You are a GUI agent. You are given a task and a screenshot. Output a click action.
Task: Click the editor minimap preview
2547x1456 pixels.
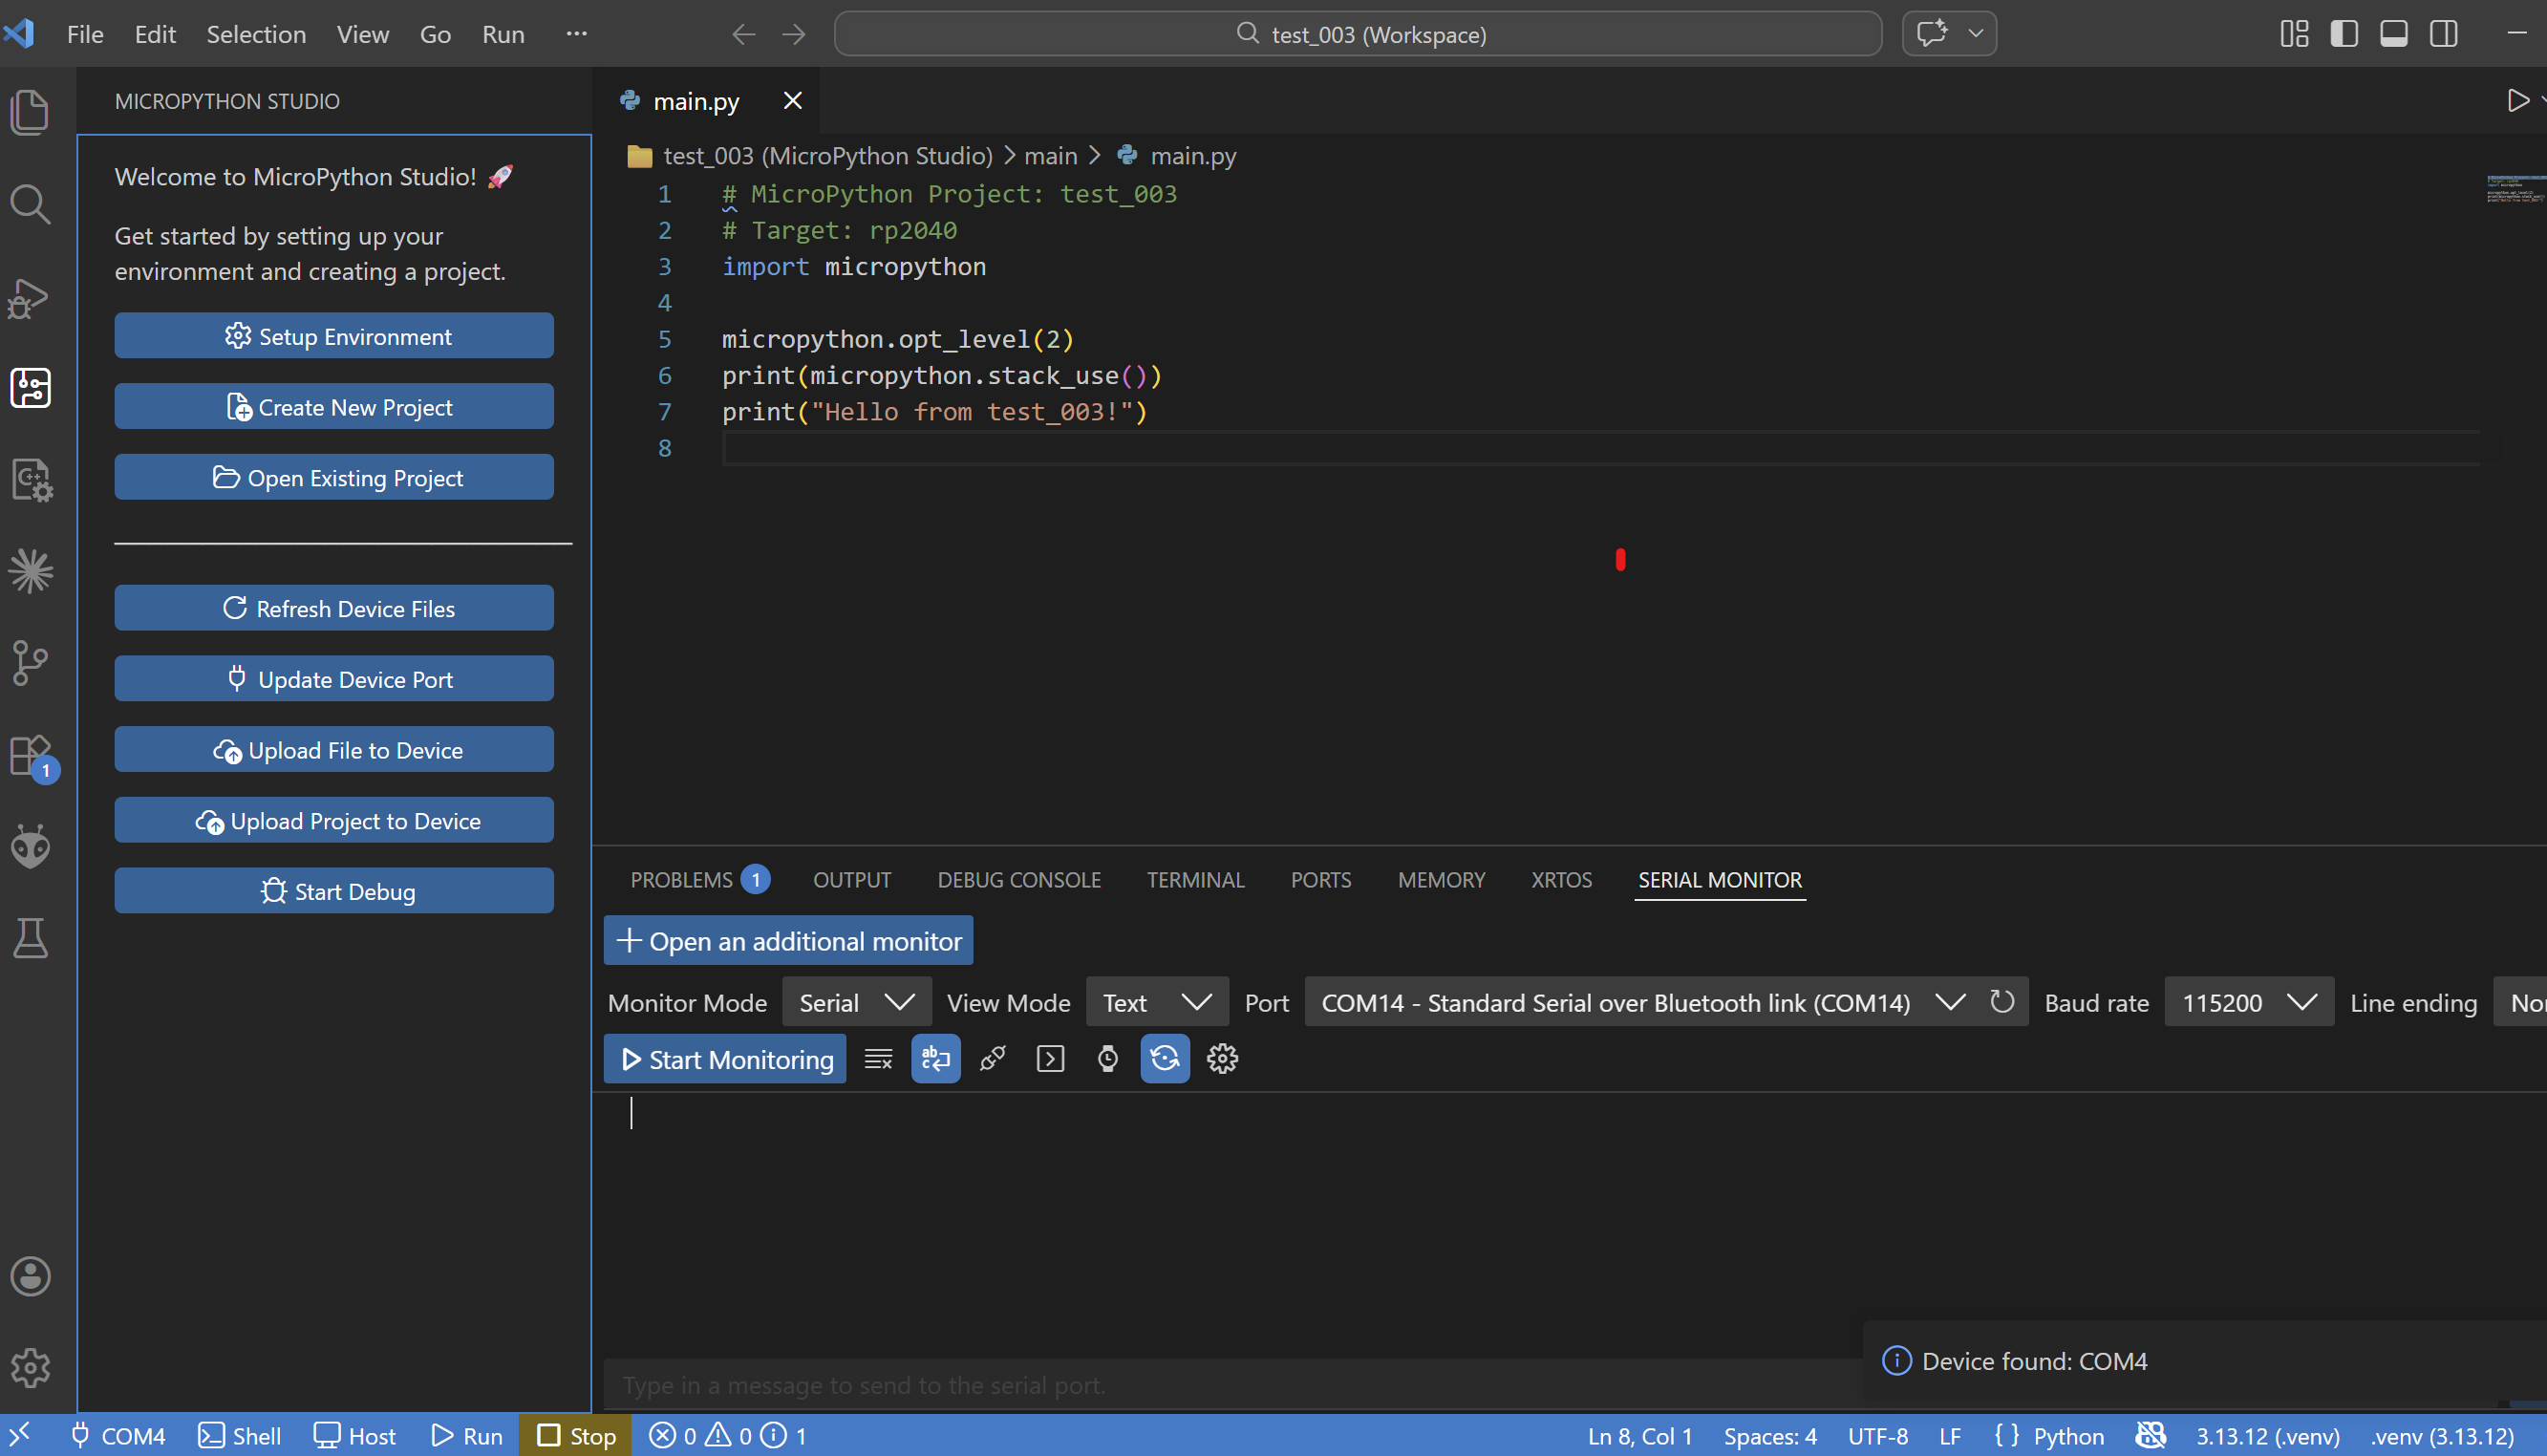[x=2515, y=189]
